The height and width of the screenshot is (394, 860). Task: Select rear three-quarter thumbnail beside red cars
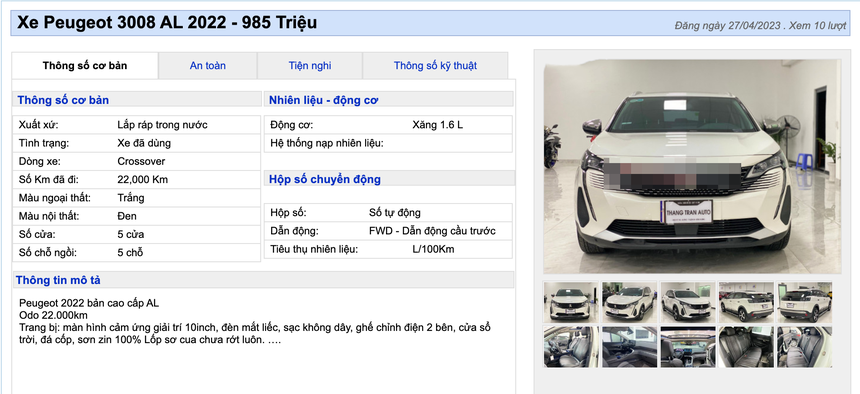pyautogui.click(x=746, y=302)
